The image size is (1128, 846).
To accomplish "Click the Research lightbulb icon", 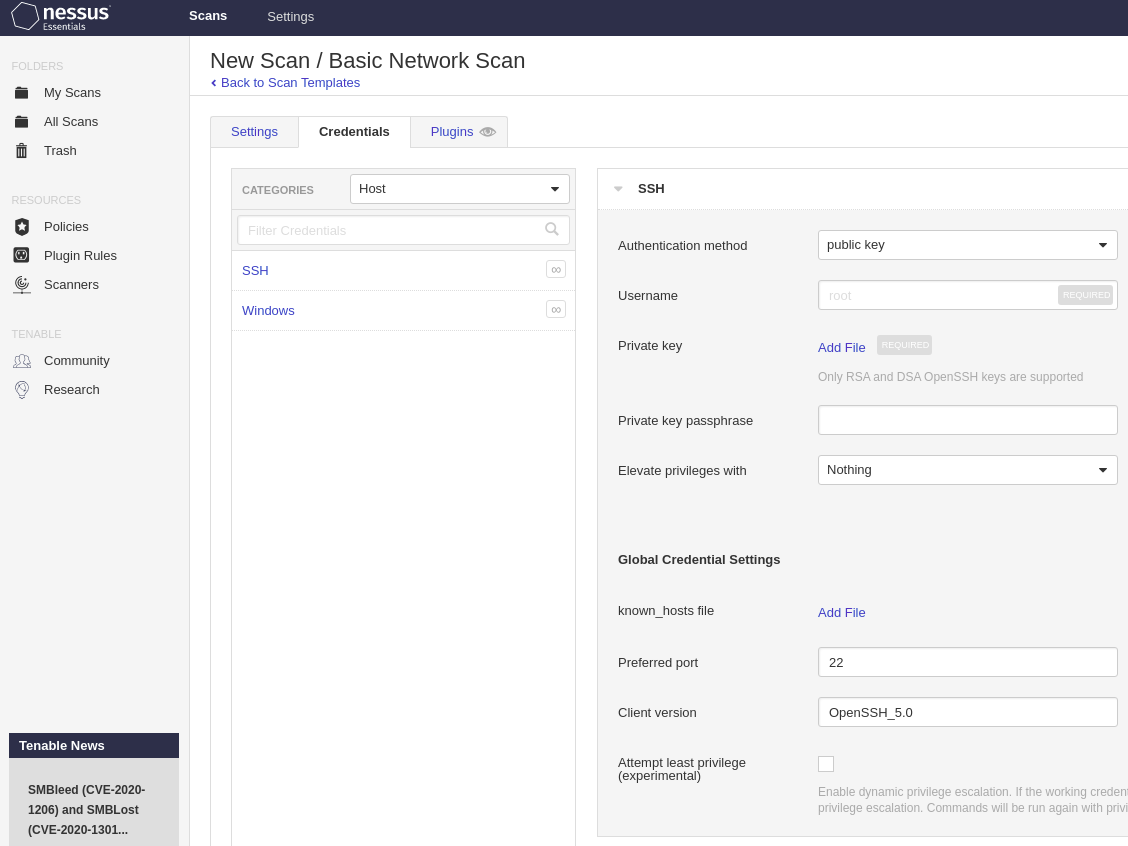I will click(x=21, y=390).
